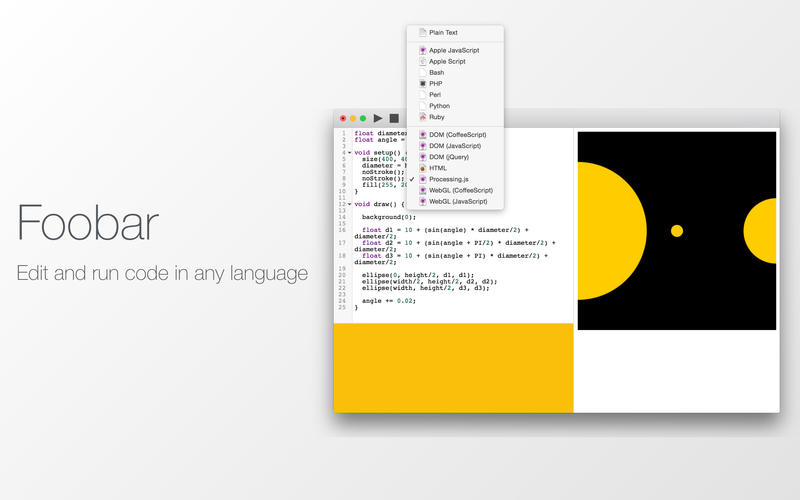
Task: Click the line "ellipse(width, height/2, d3, d3);"
Action: coord(426,288)
